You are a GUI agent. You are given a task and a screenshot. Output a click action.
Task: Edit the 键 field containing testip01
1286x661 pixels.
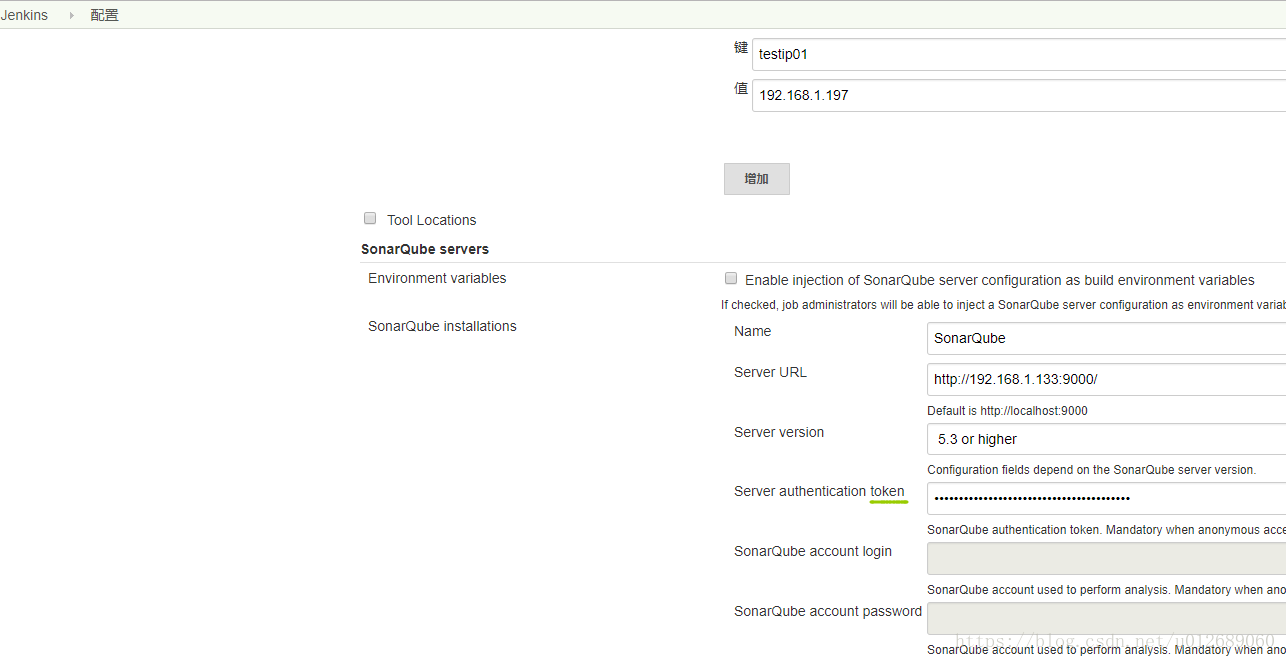(x=1019, y=54)
